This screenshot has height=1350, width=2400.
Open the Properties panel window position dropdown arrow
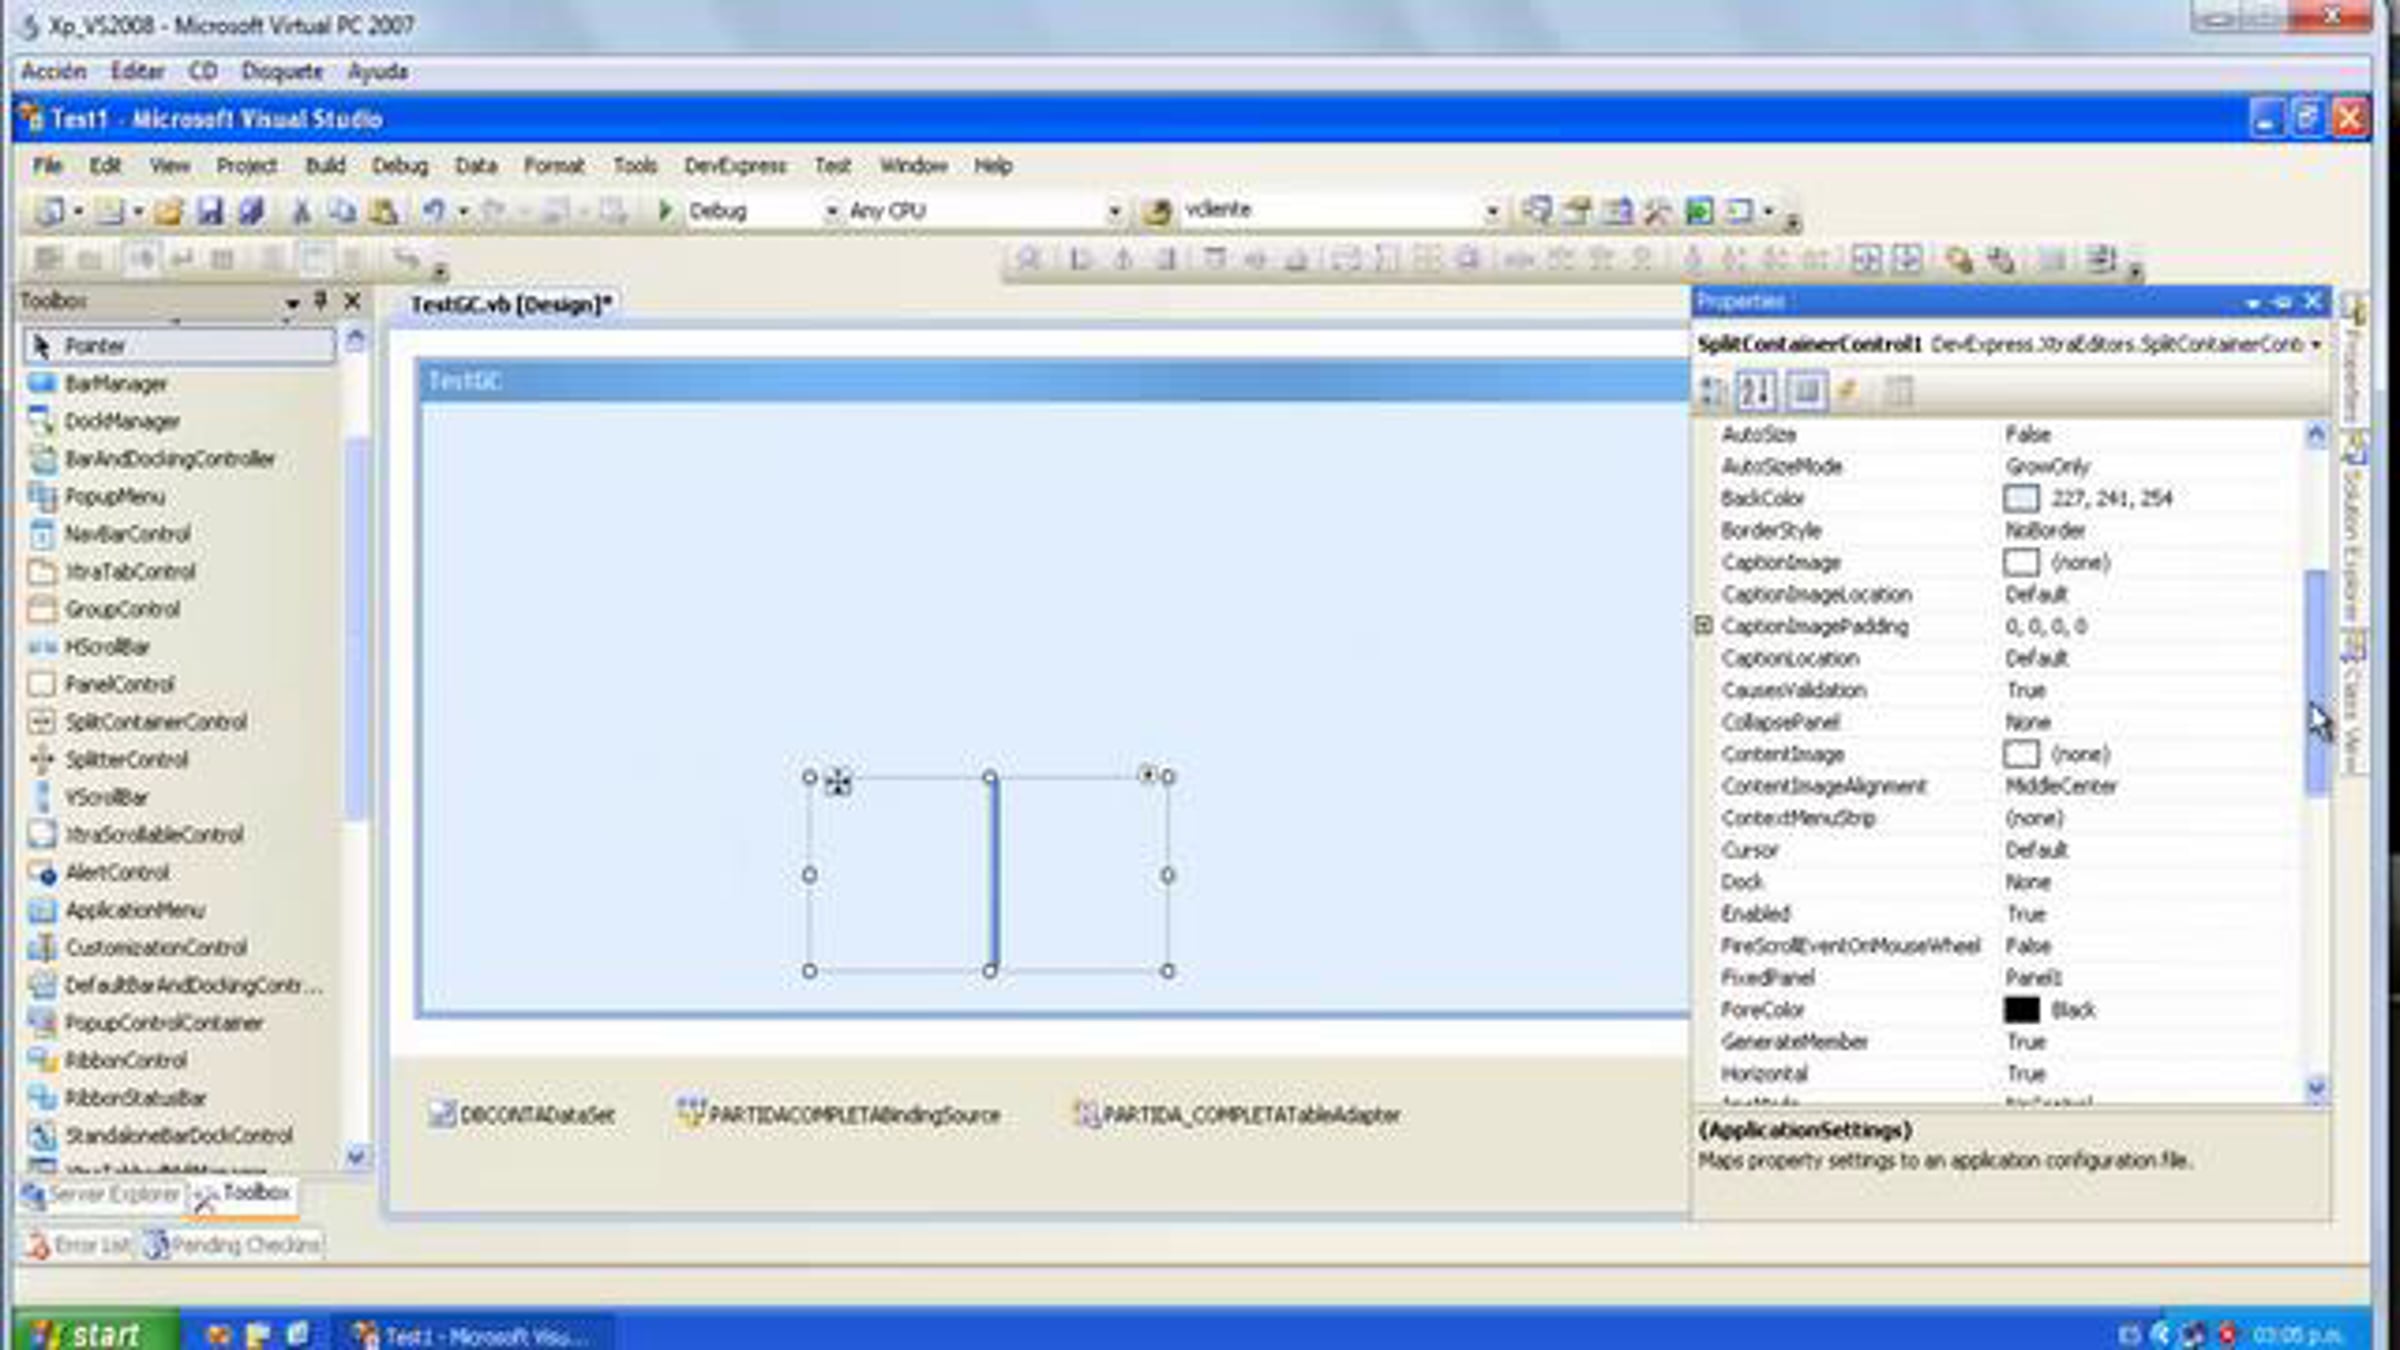click(x=2252, y=303)
